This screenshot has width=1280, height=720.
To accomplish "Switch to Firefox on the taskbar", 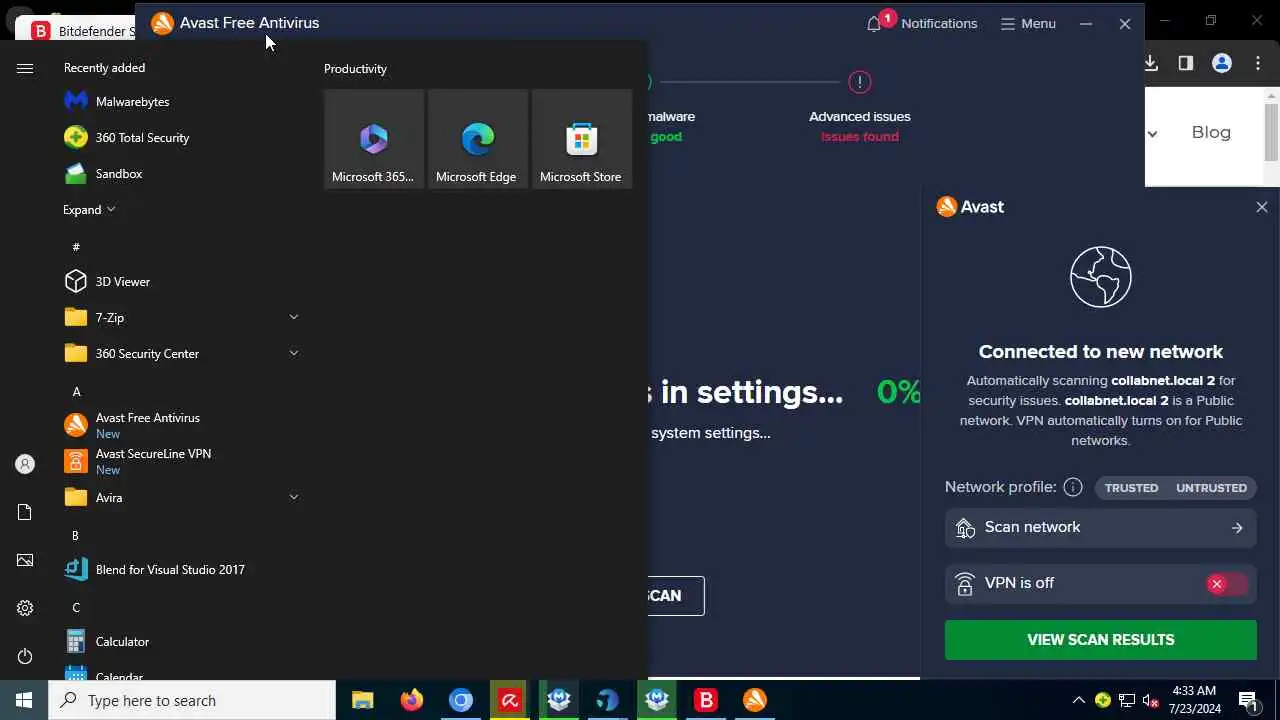I will pos(412,700).
